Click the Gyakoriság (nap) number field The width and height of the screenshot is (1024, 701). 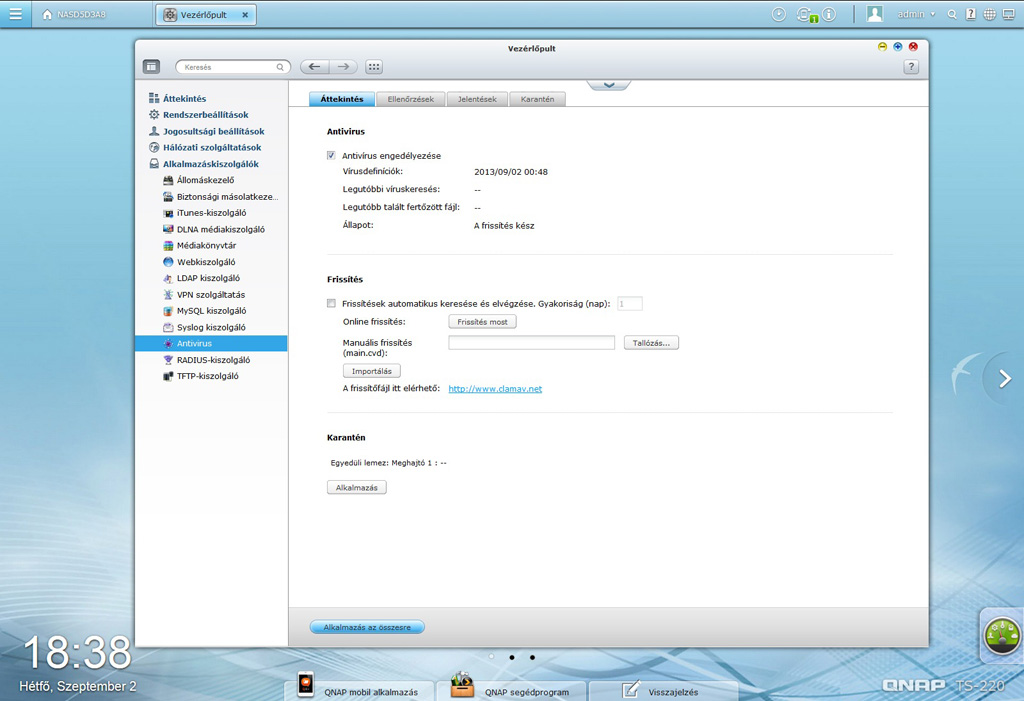630,304
